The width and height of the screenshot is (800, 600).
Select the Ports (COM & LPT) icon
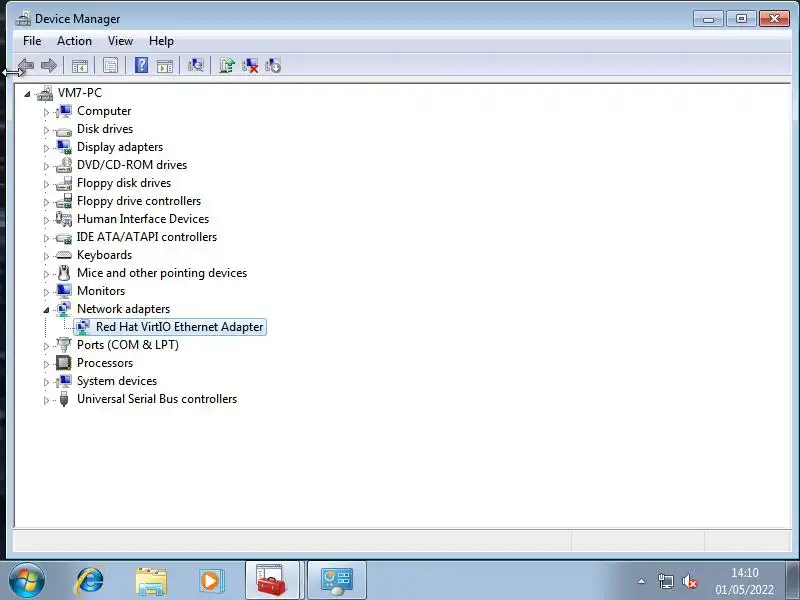[64, 345]
